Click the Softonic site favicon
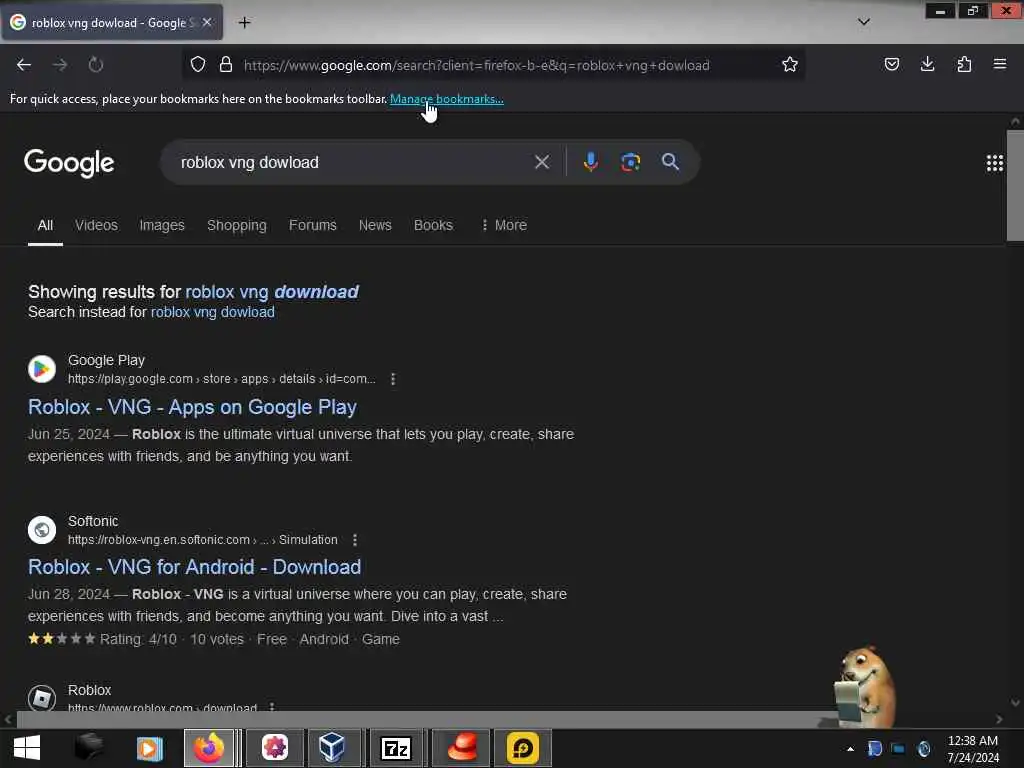1024x768 pixels. 42,530
